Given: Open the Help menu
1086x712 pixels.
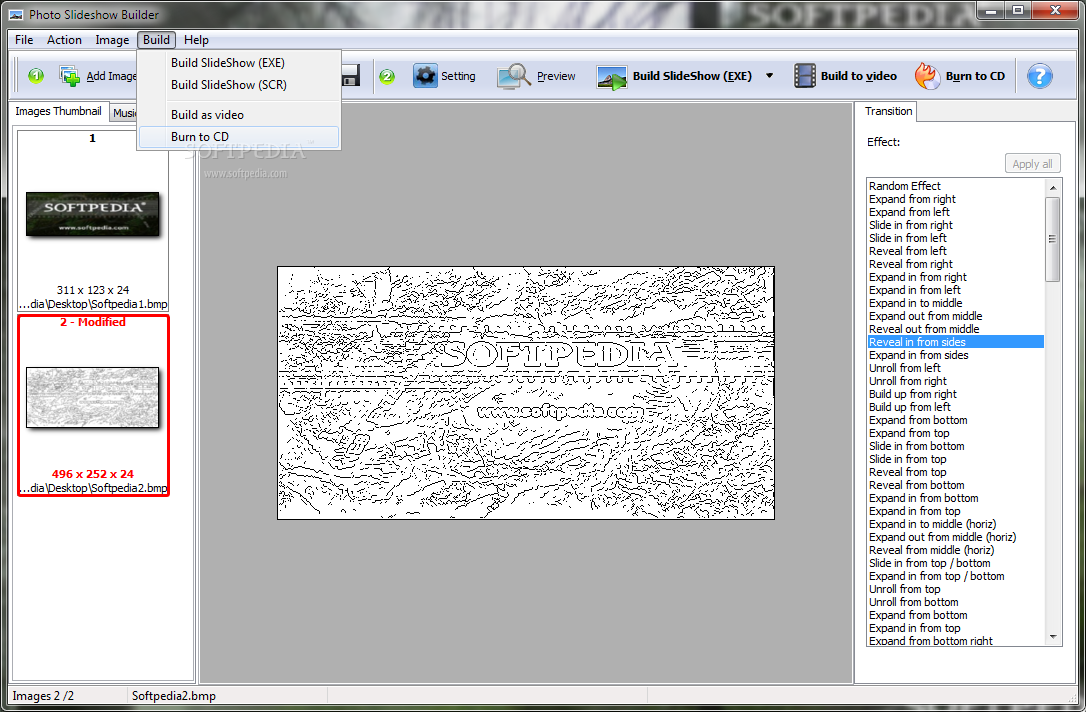Looking at the screenshot, I should coord(196,39).
